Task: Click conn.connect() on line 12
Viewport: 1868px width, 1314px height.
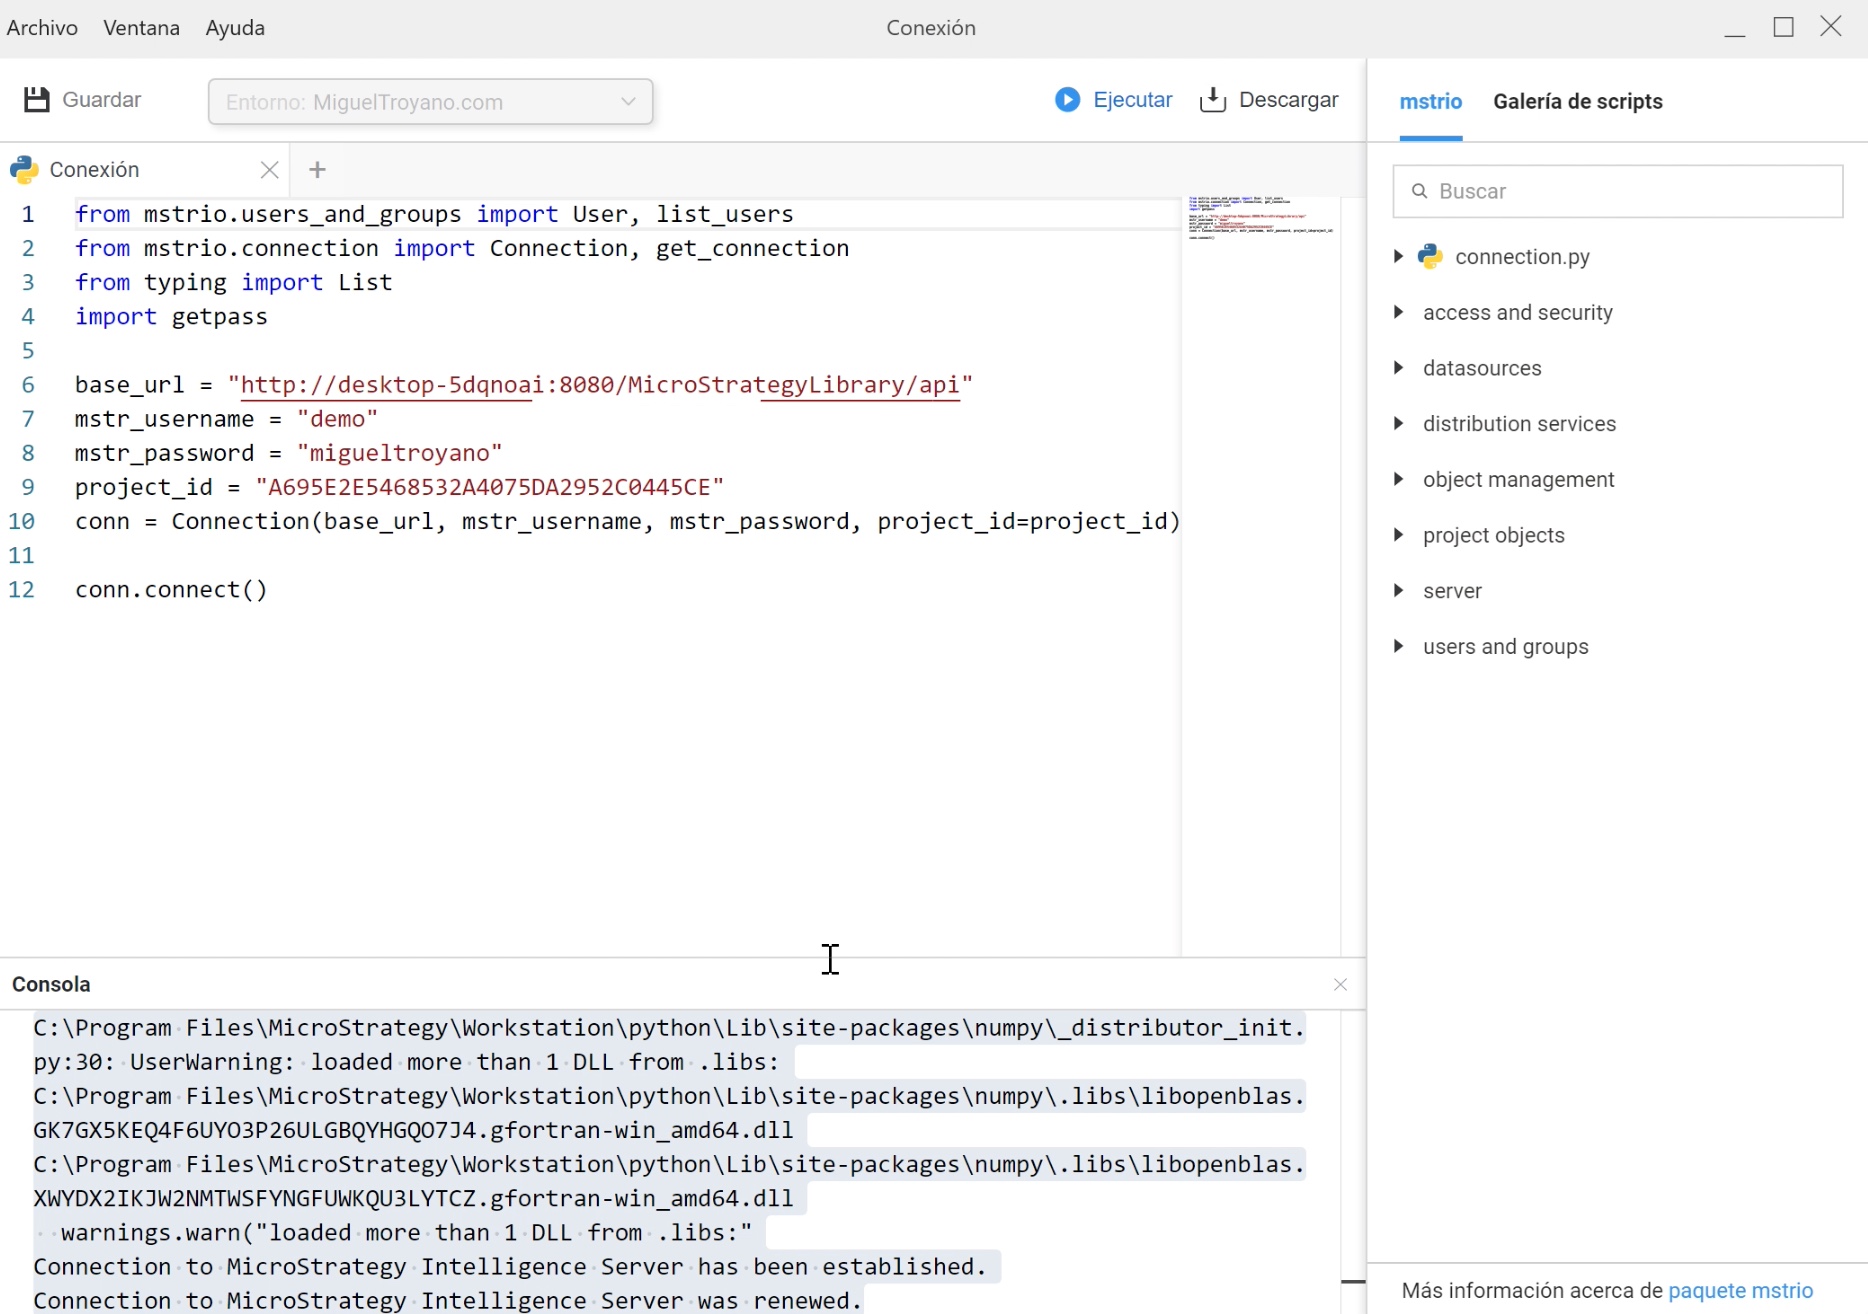Action: coord(171,589)
